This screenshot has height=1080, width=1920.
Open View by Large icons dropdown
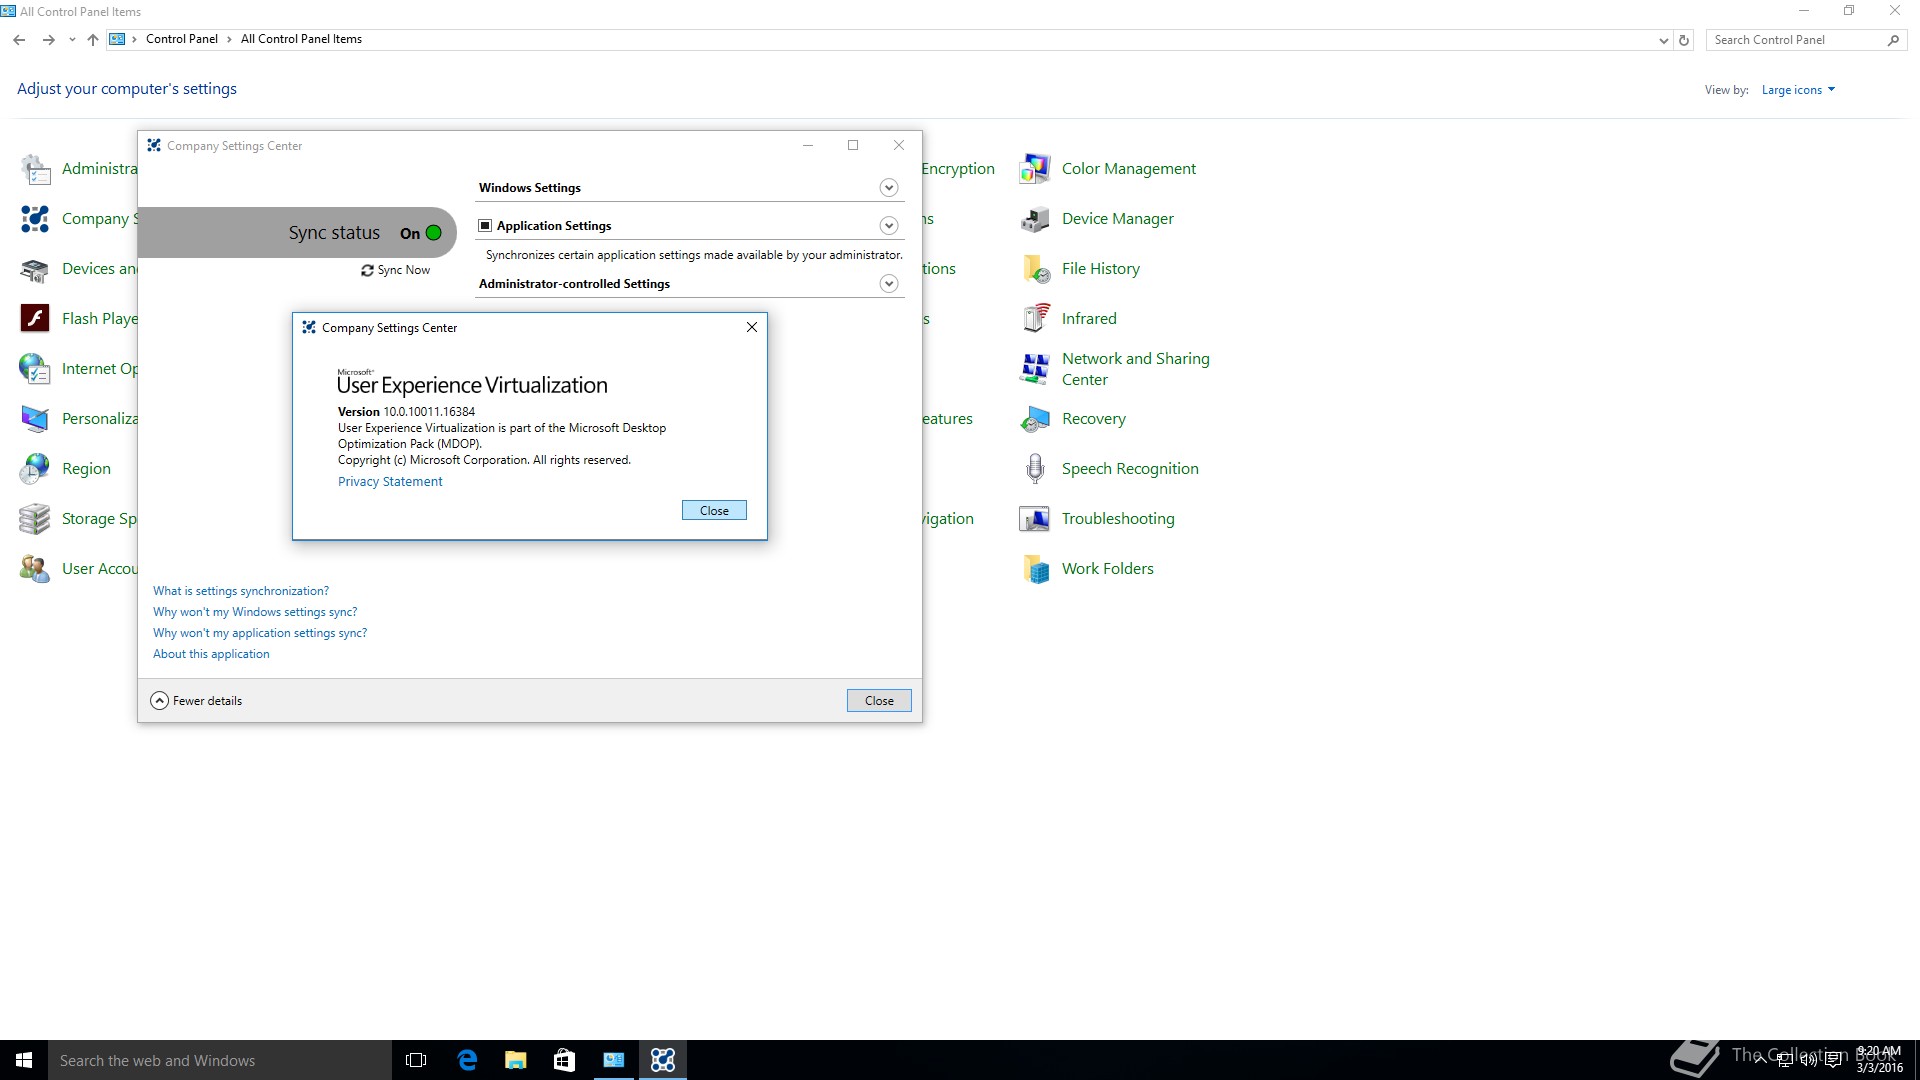(x=1798, y=90)
